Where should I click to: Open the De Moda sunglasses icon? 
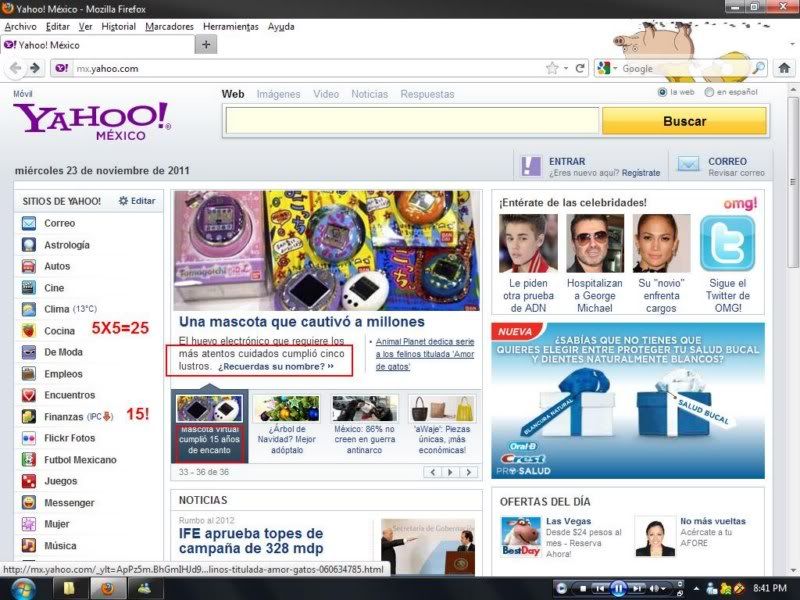click(x=29, y=352)
